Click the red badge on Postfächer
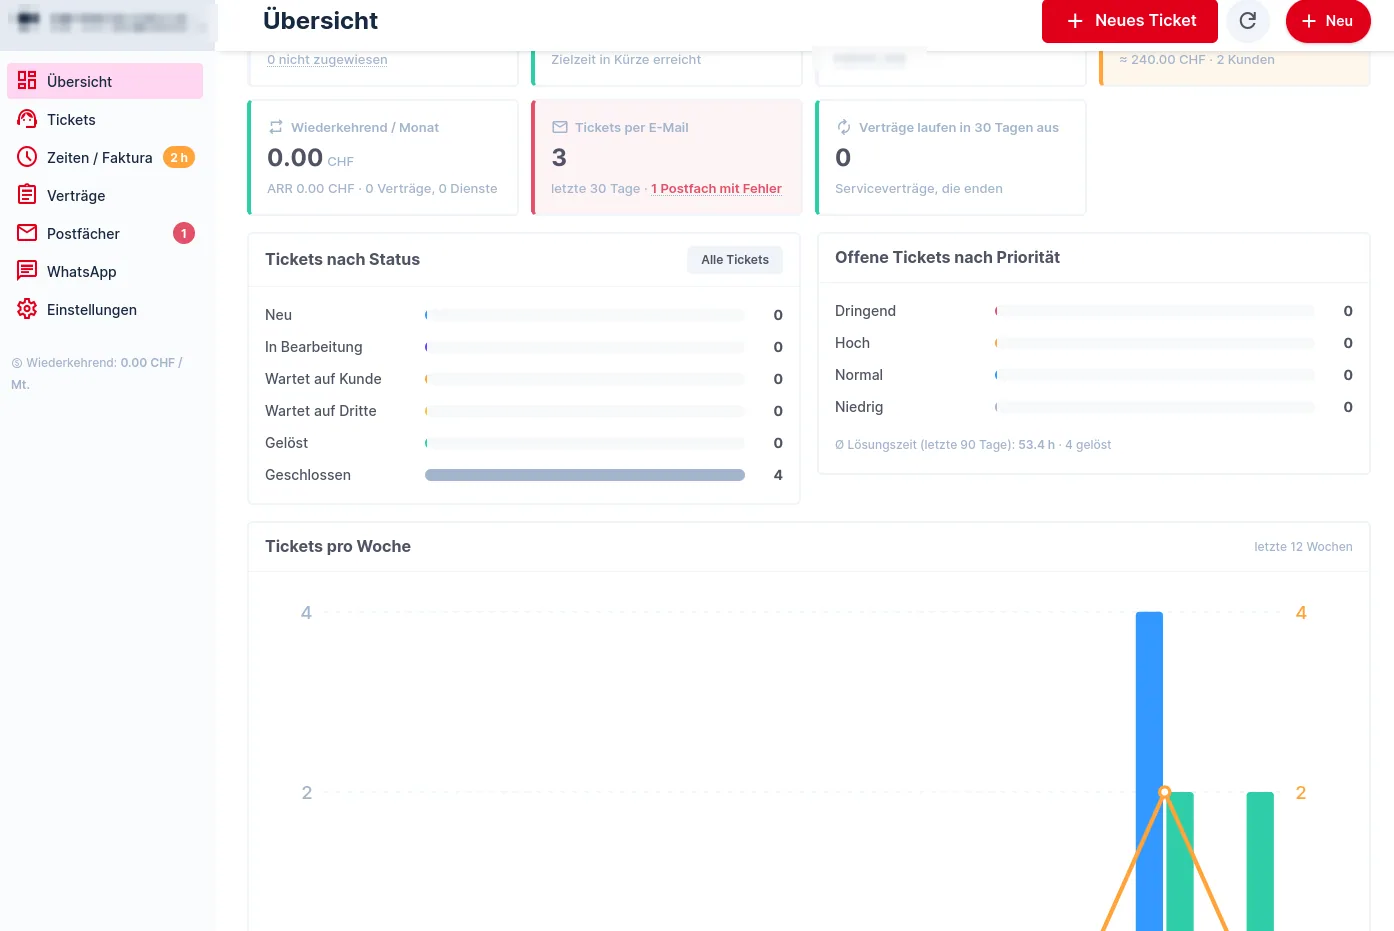 (184, 233)
